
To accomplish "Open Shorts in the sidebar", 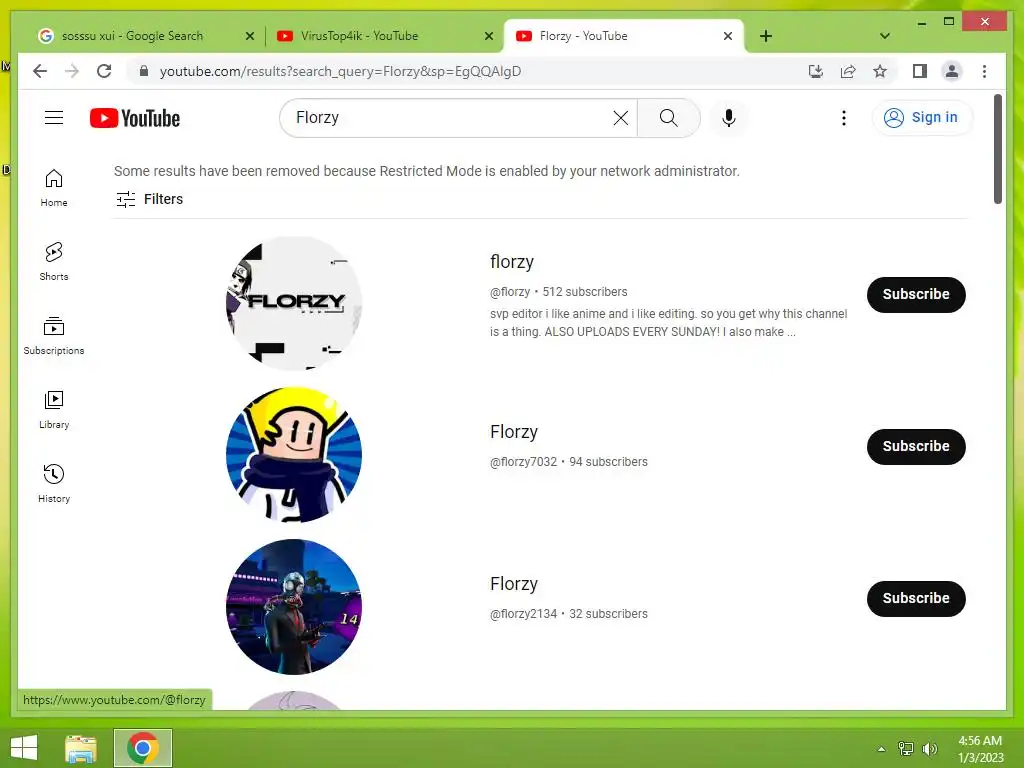I will coord(54,261).
